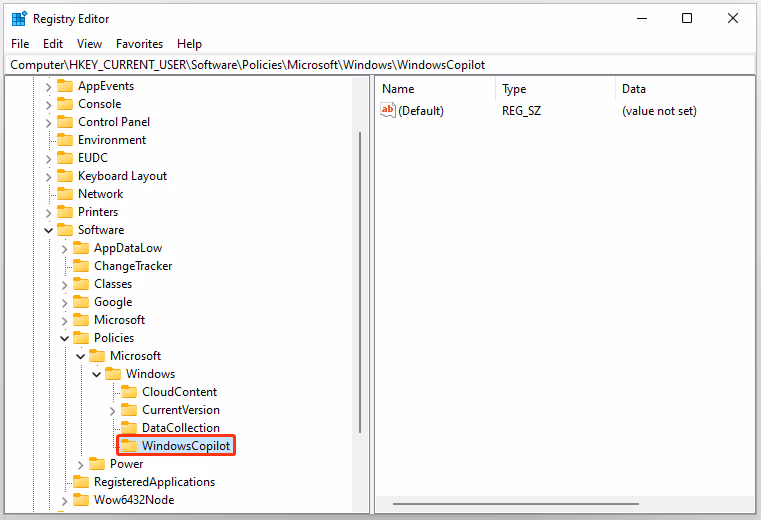
Task: Expand the EUDC key
Action: tap(48, 159)
